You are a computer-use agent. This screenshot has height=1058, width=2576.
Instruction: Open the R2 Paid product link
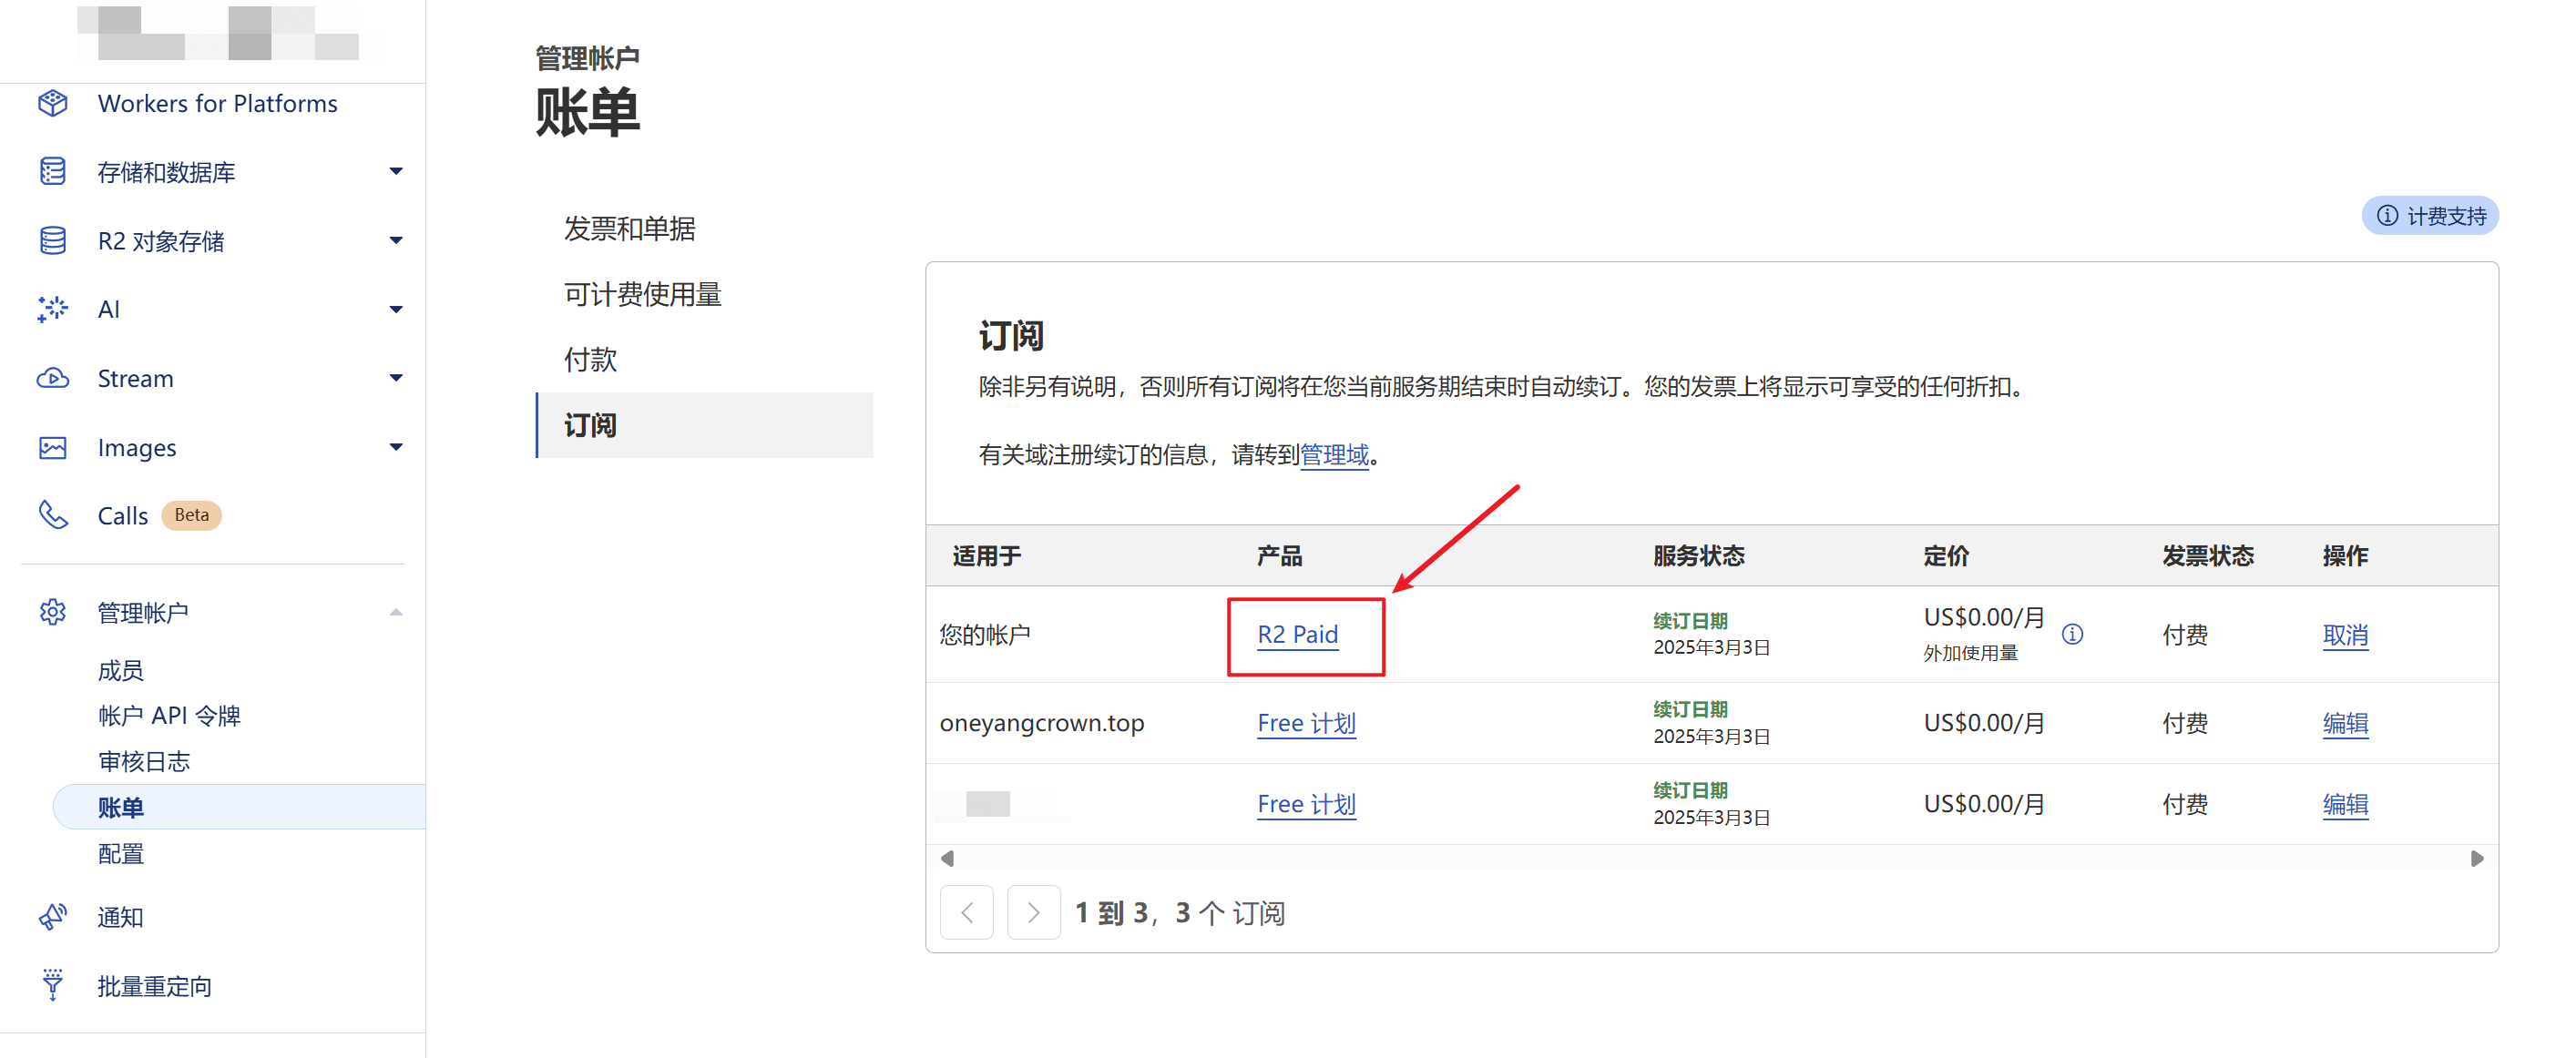pos(1297,634)
